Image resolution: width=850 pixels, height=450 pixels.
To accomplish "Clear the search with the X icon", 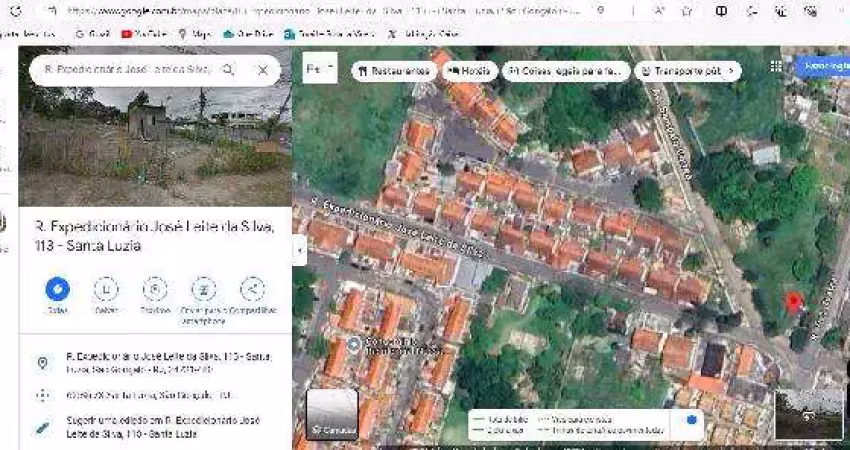I will coord(262,70).
